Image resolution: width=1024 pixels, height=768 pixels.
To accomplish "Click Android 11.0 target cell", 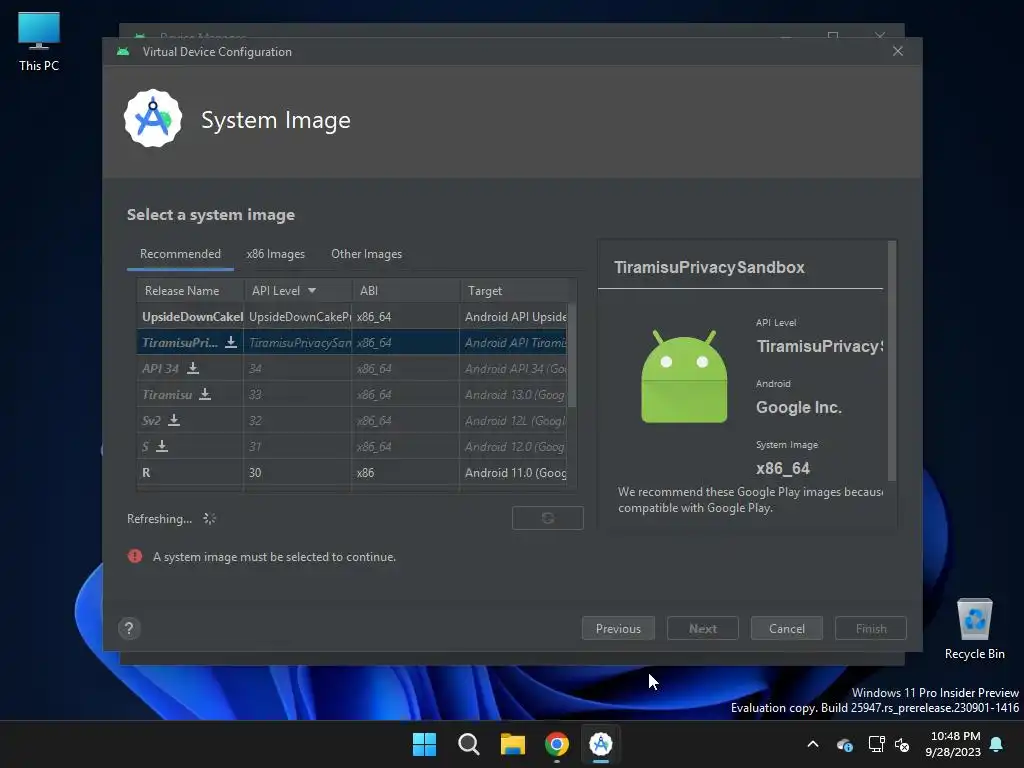I will (514, 472).
